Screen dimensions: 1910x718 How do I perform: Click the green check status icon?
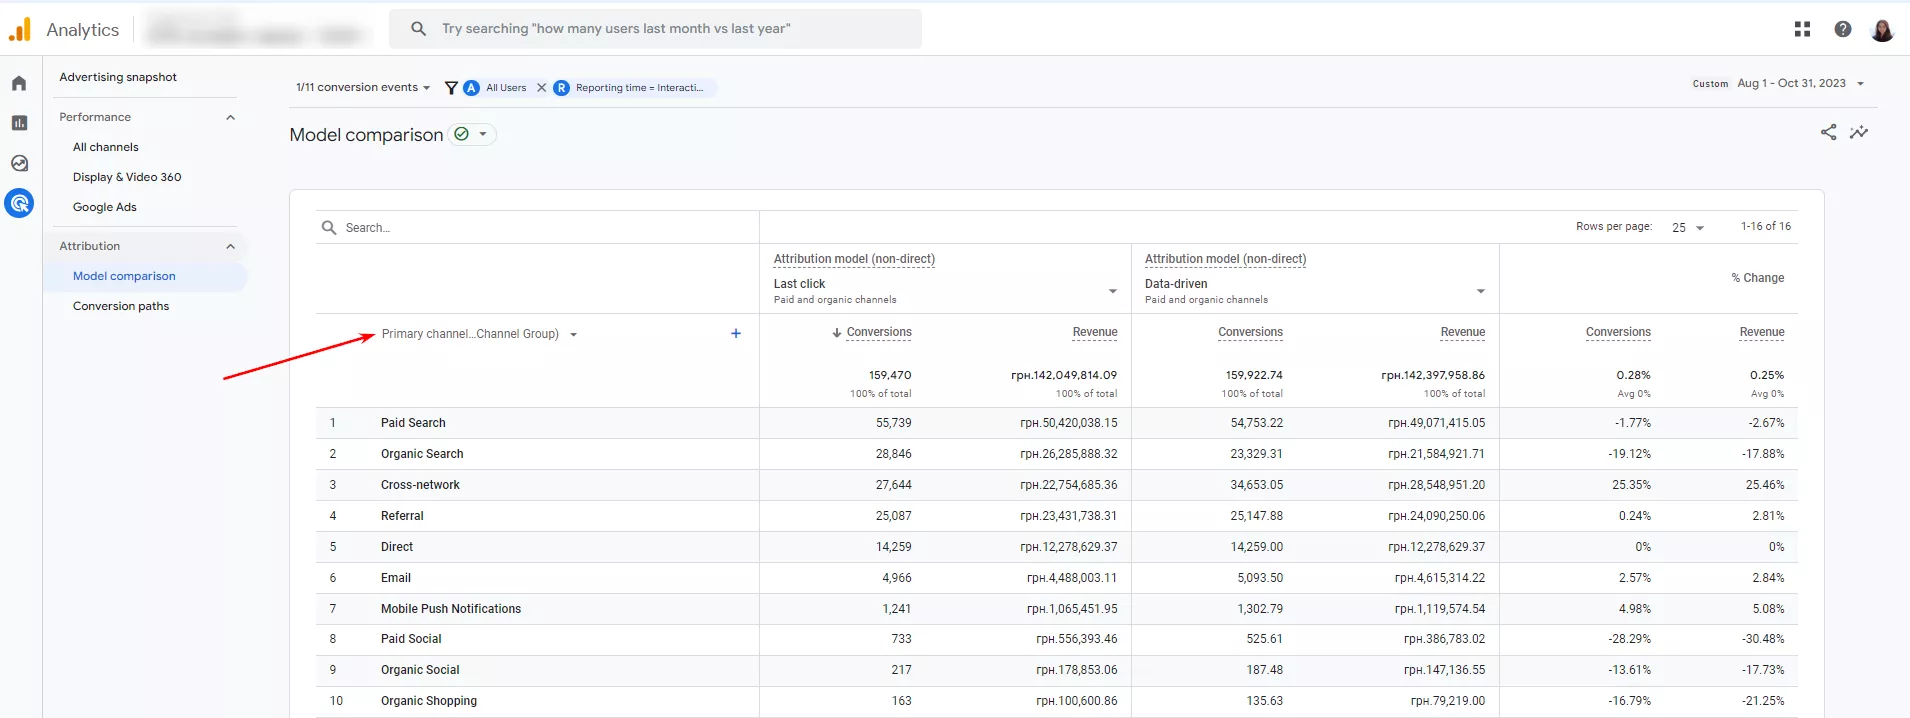(461, 134)
